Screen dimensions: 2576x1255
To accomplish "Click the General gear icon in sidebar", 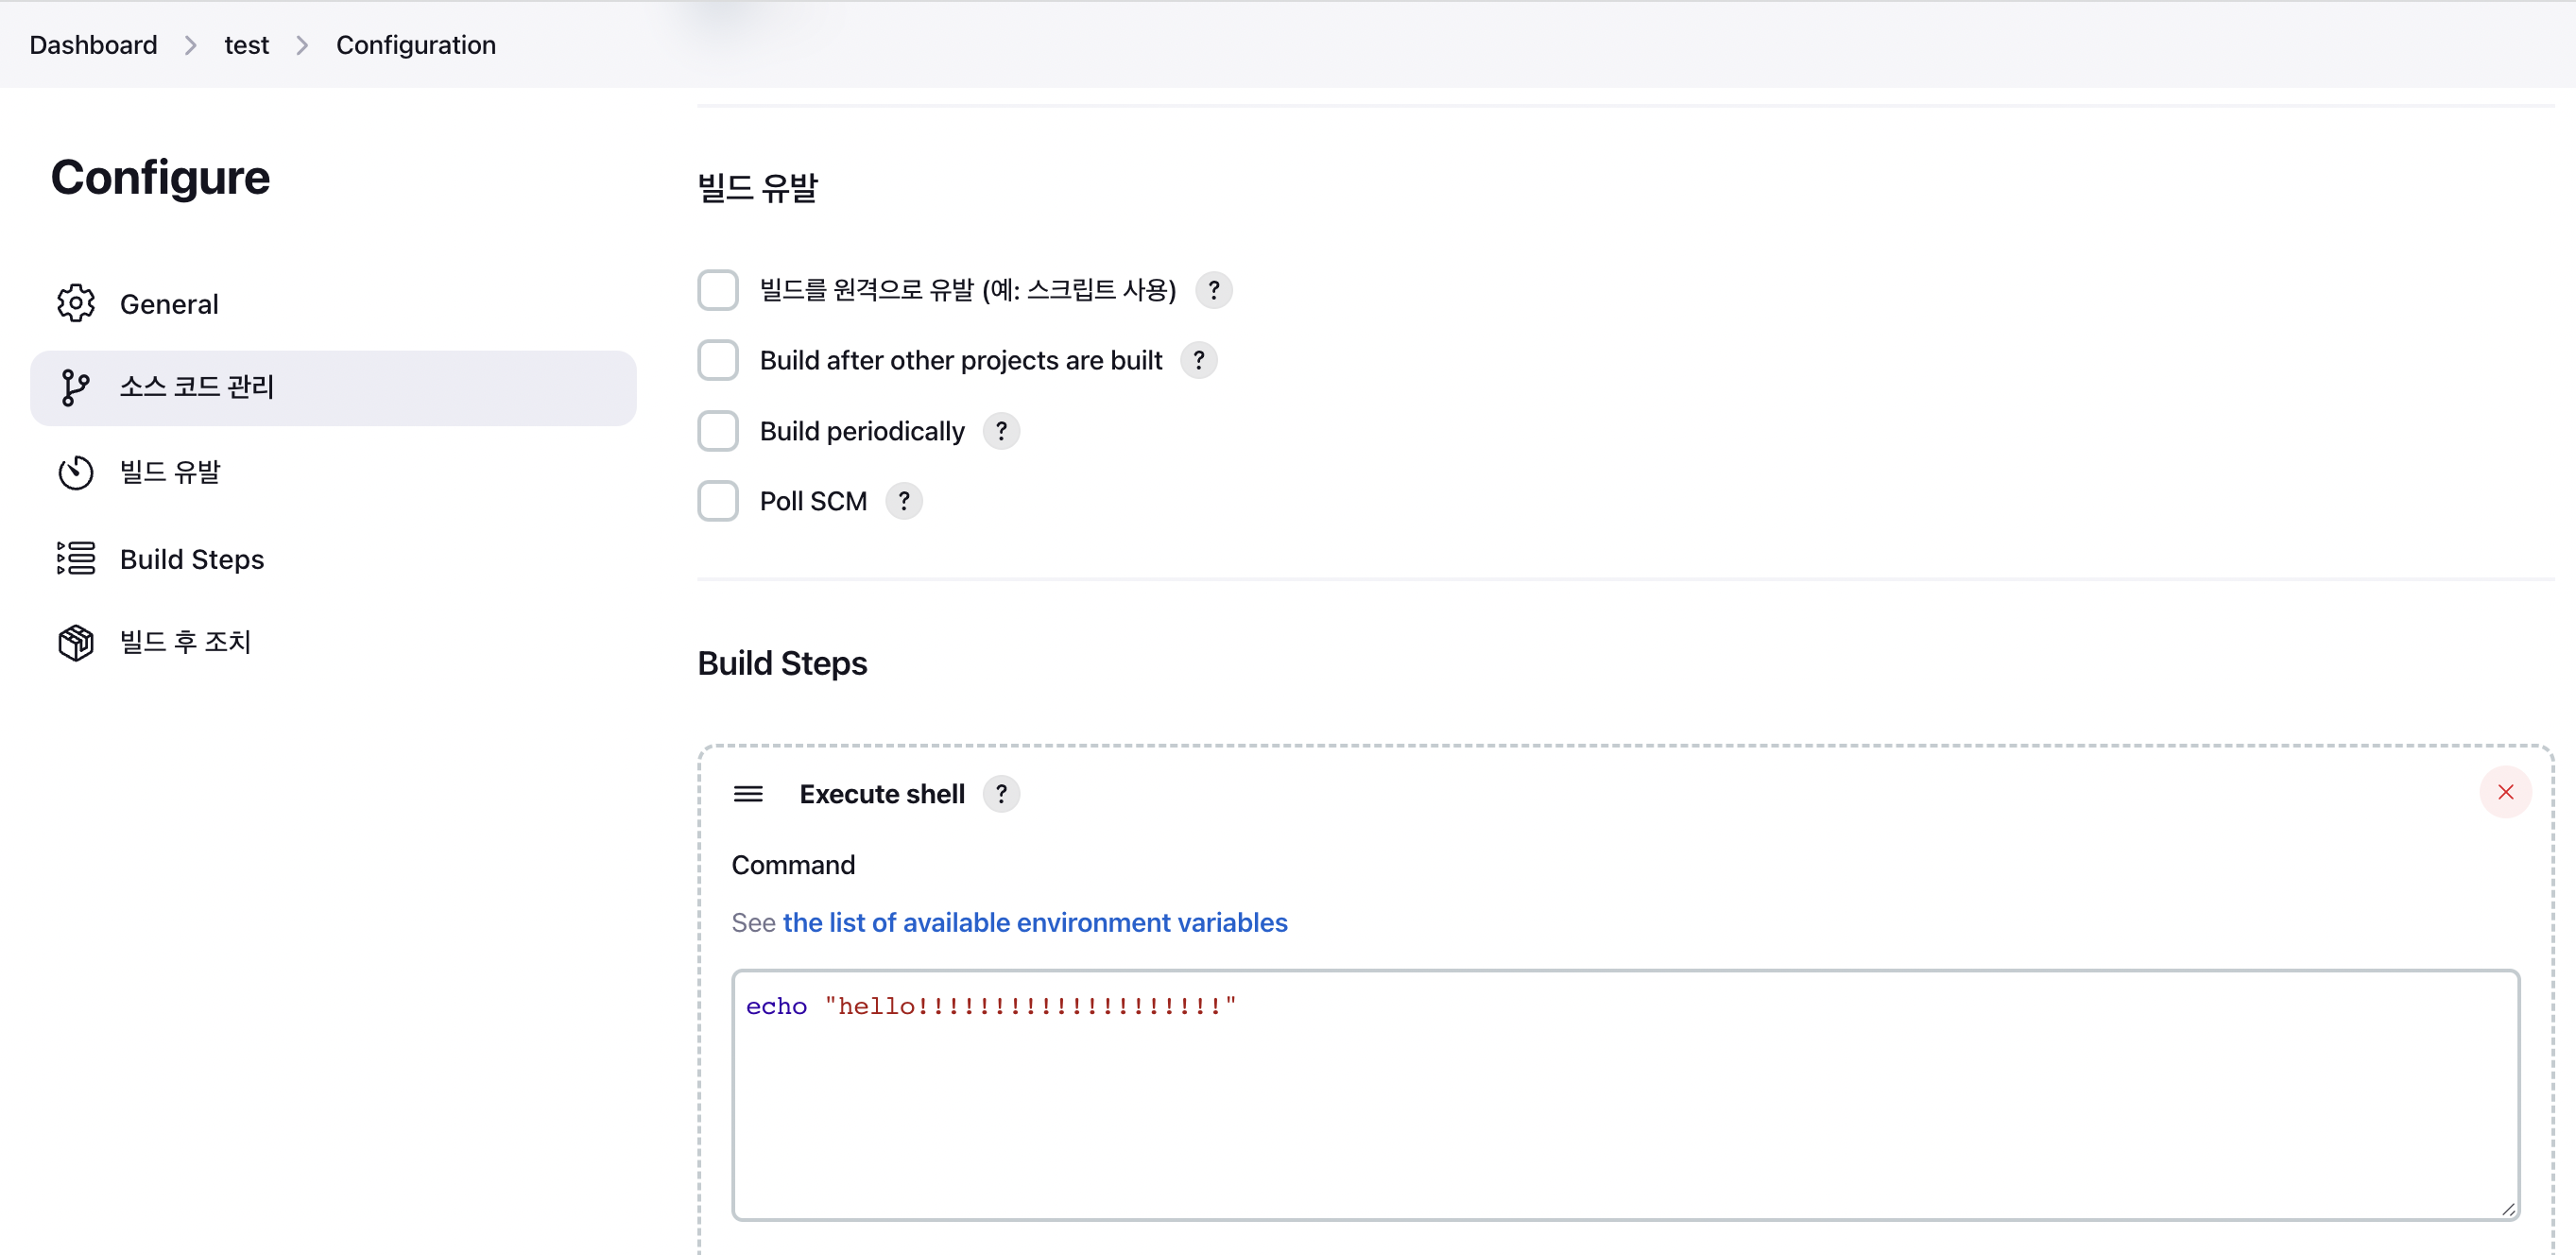I will coord(76,303).
